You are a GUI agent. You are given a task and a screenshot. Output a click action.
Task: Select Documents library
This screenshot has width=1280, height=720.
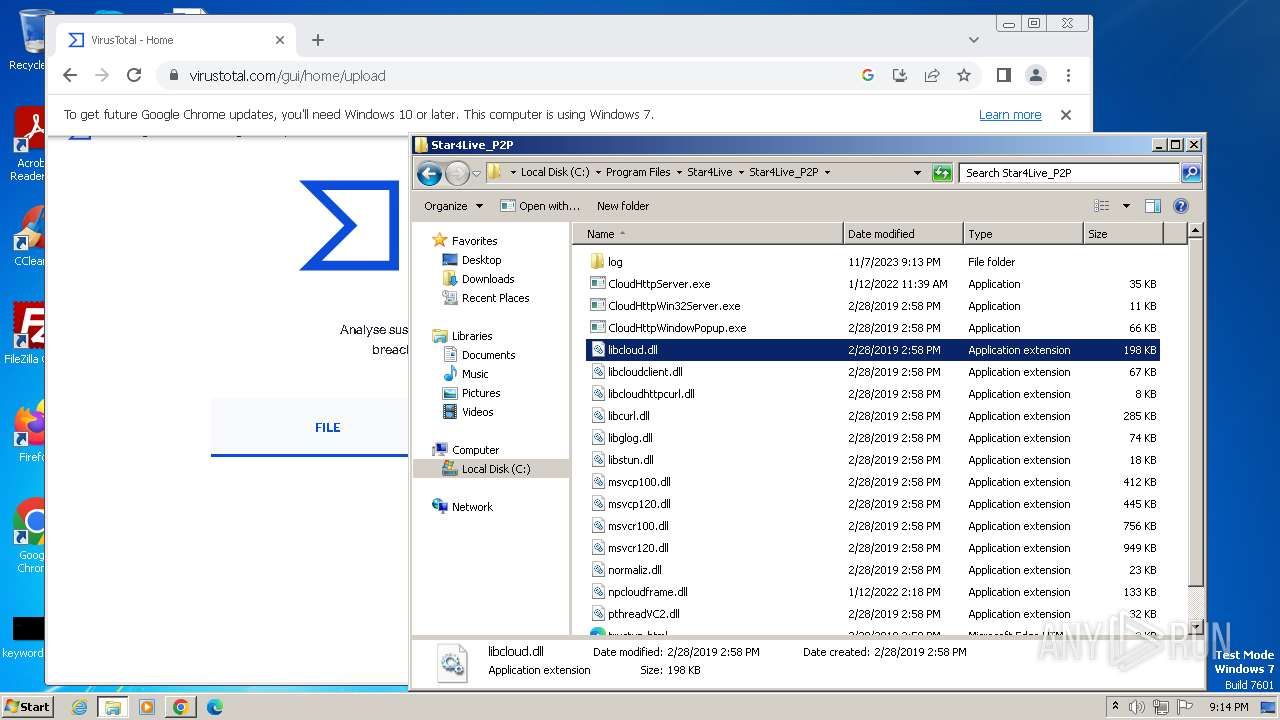coord(488,355)
